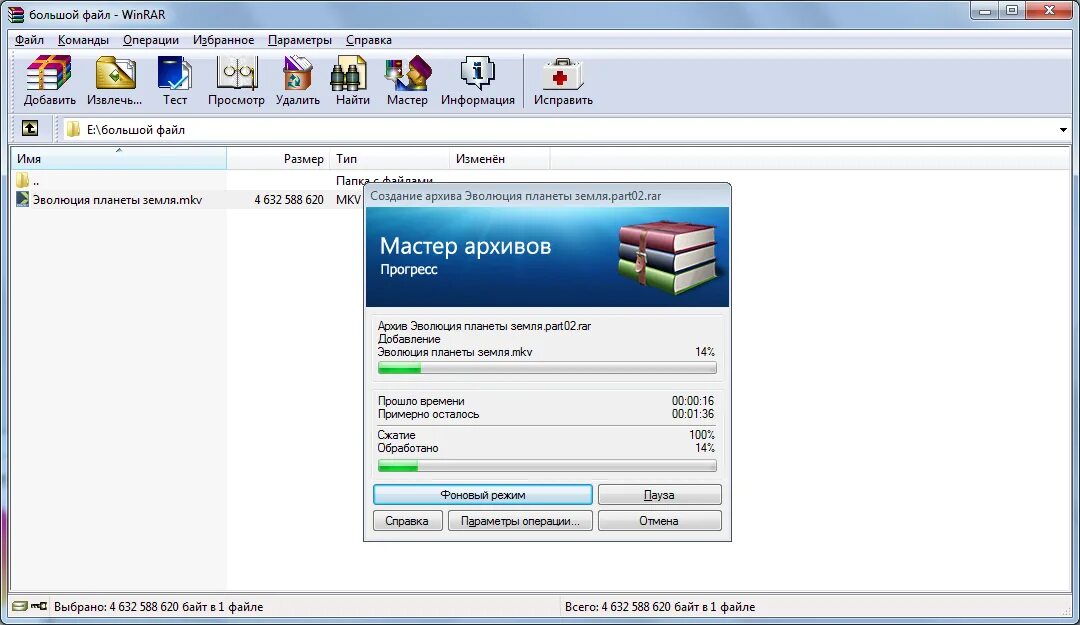Minimize the WinRAR window
Viewport: 1080px width, 625px height.
(x=985, y=10)
